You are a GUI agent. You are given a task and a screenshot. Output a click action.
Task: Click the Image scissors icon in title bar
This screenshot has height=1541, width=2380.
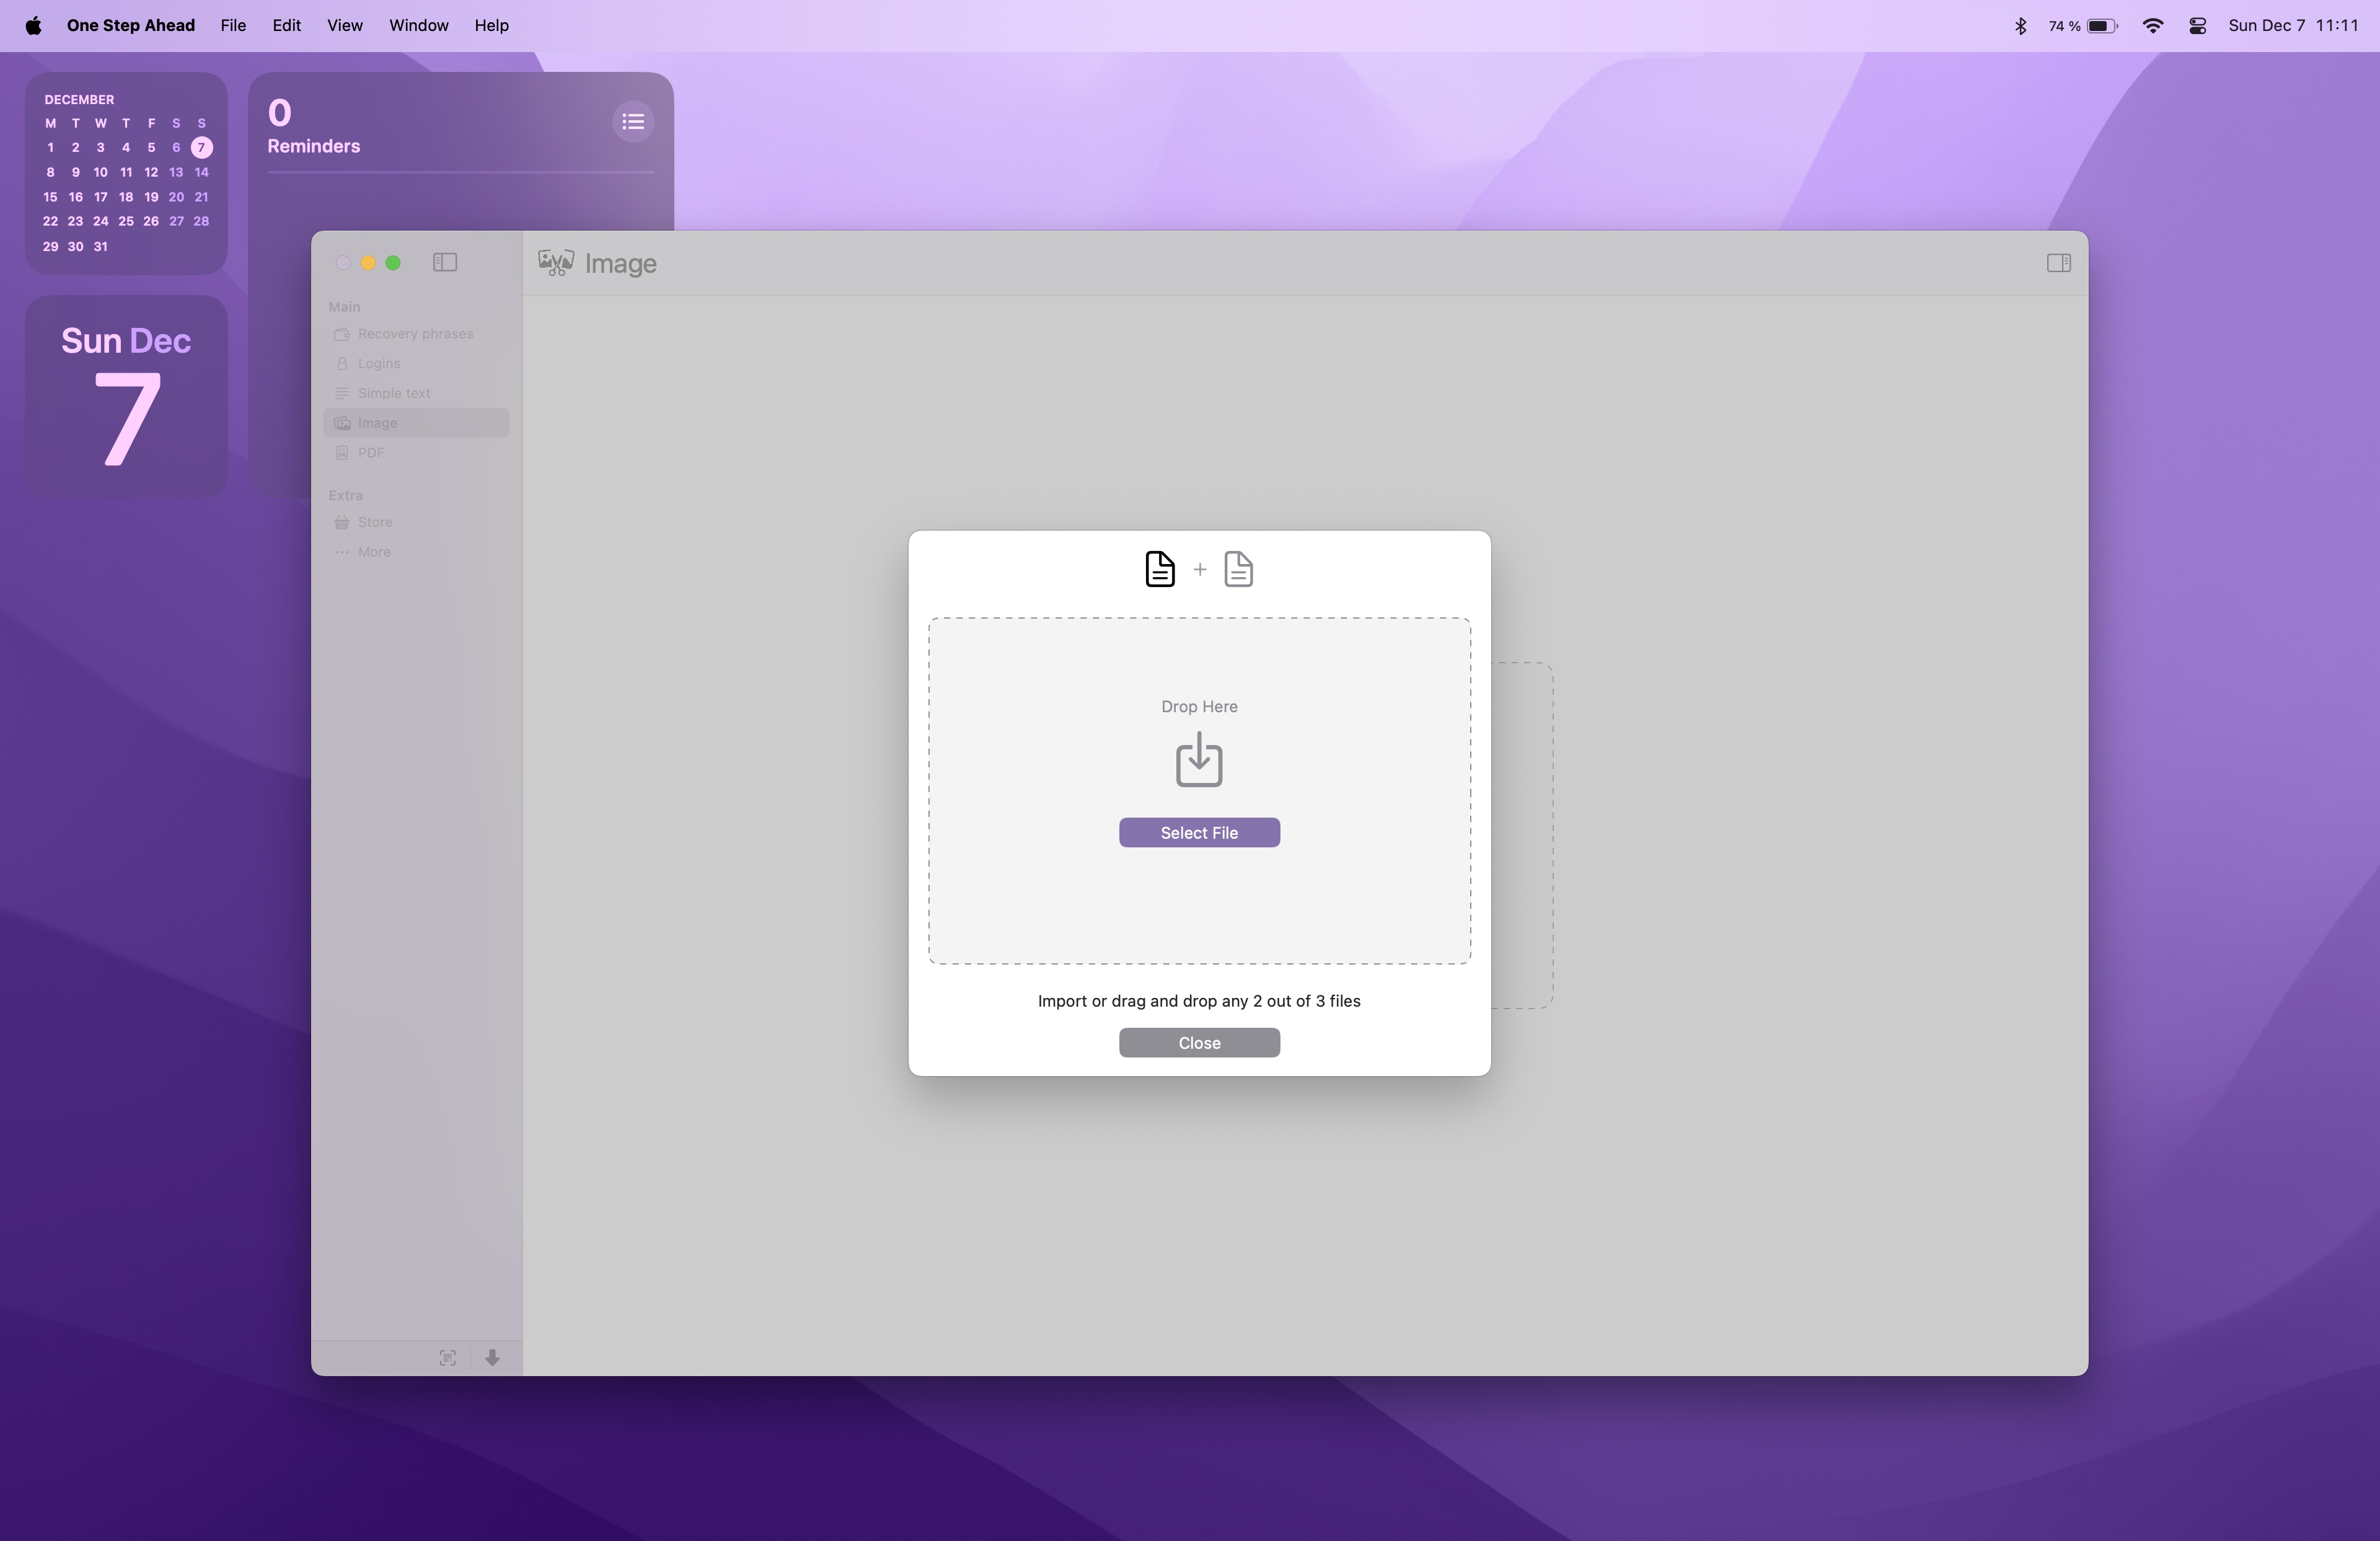click(556, 262)
